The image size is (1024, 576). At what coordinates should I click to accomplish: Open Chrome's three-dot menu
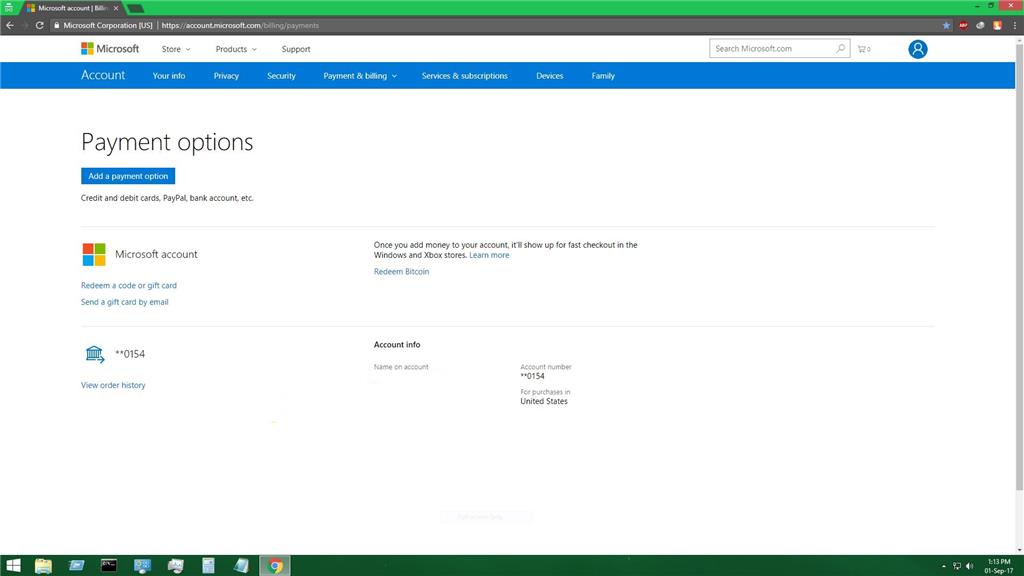[x=1015, y=25]
